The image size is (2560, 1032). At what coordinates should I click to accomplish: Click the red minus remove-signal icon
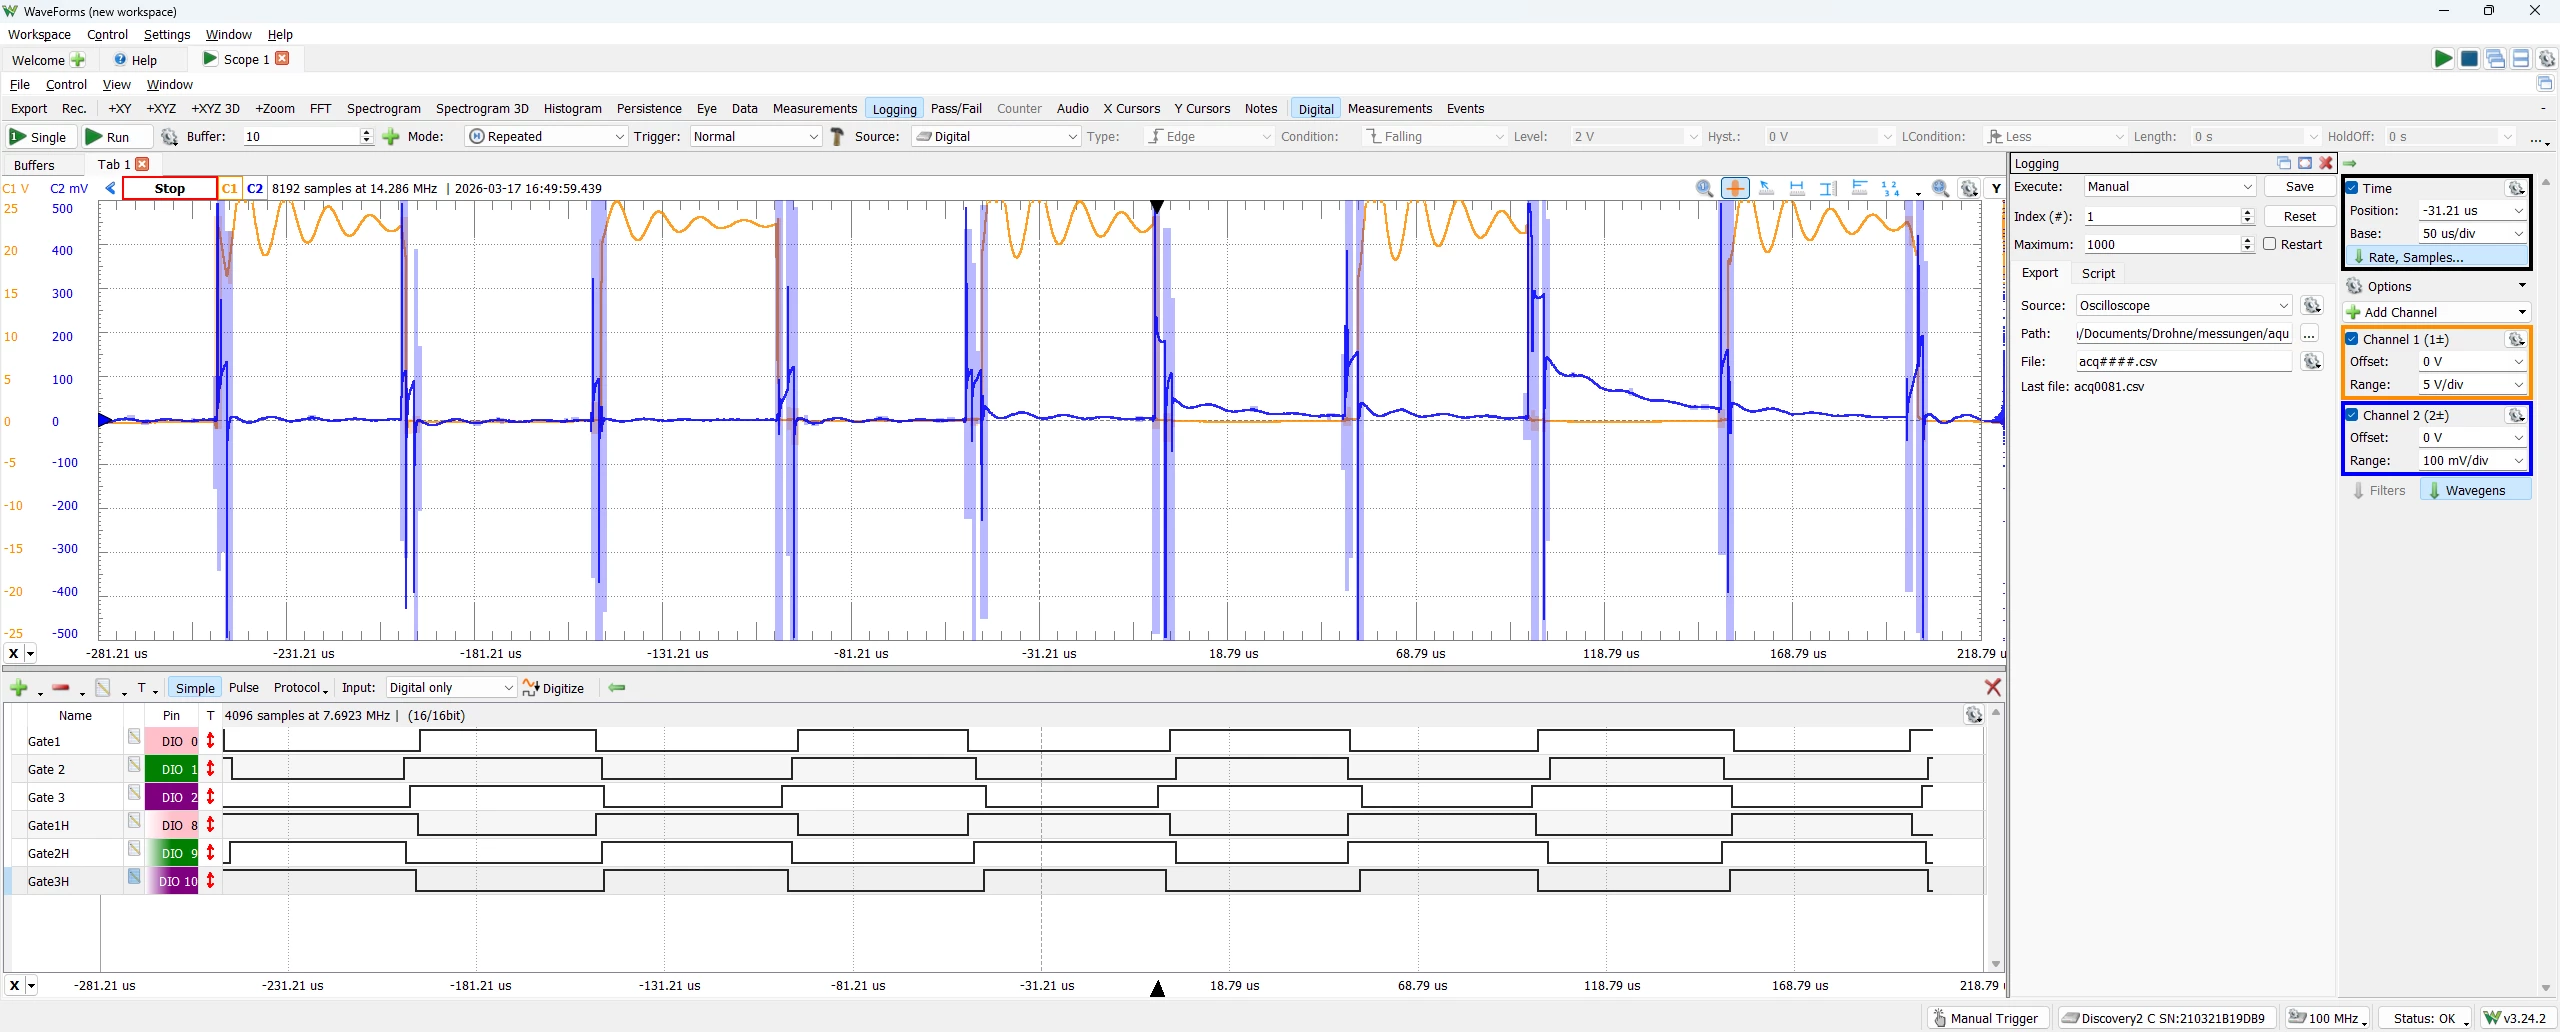60,688
